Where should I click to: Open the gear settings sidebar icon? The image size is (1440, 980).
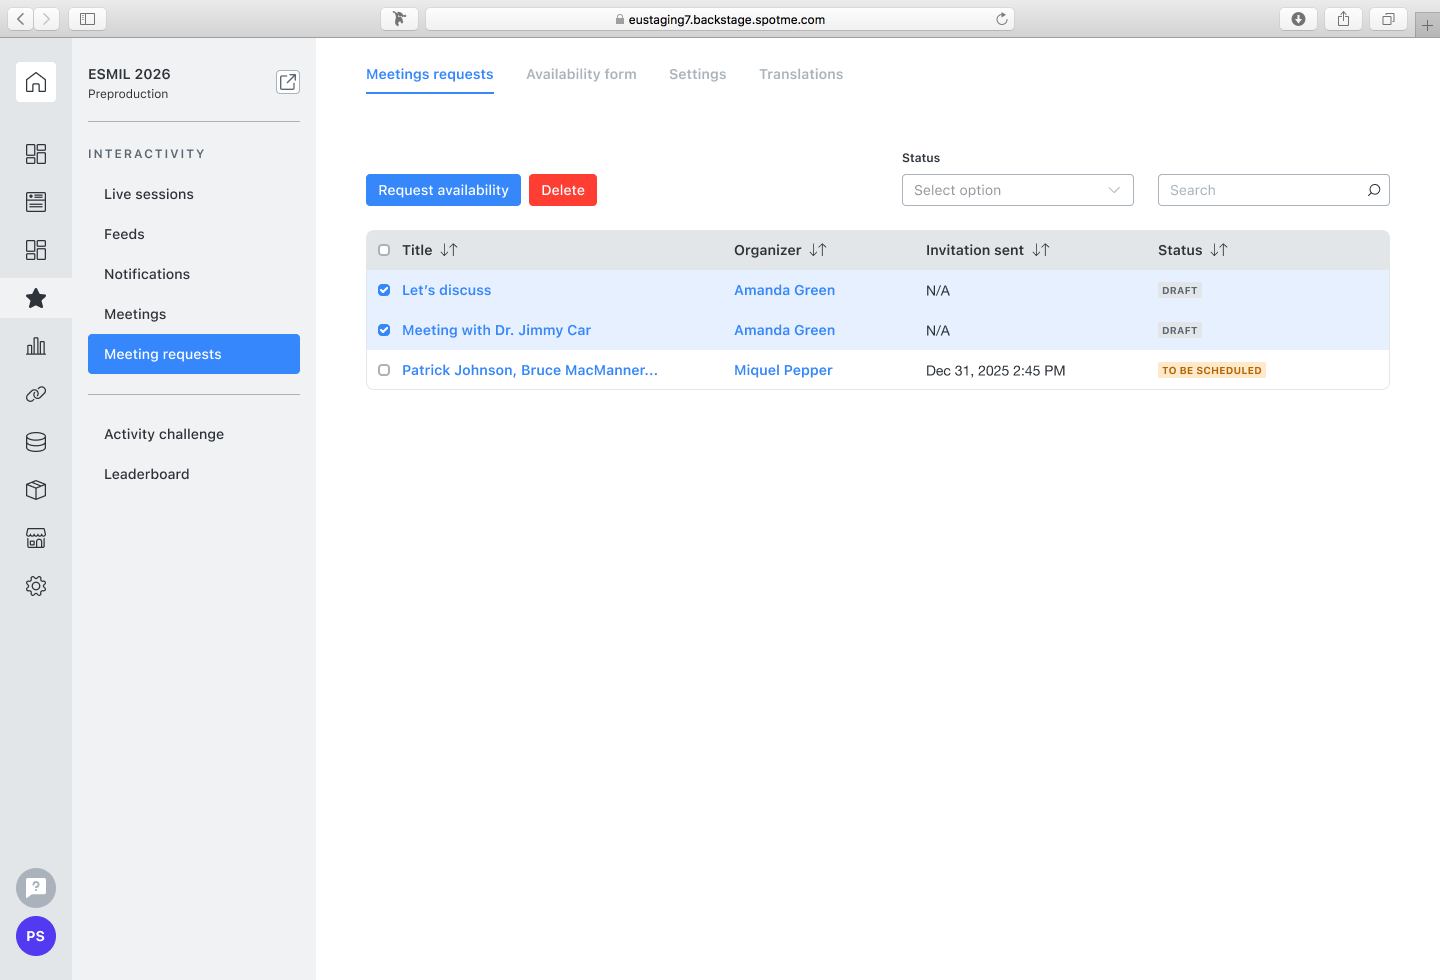[36, 586]
